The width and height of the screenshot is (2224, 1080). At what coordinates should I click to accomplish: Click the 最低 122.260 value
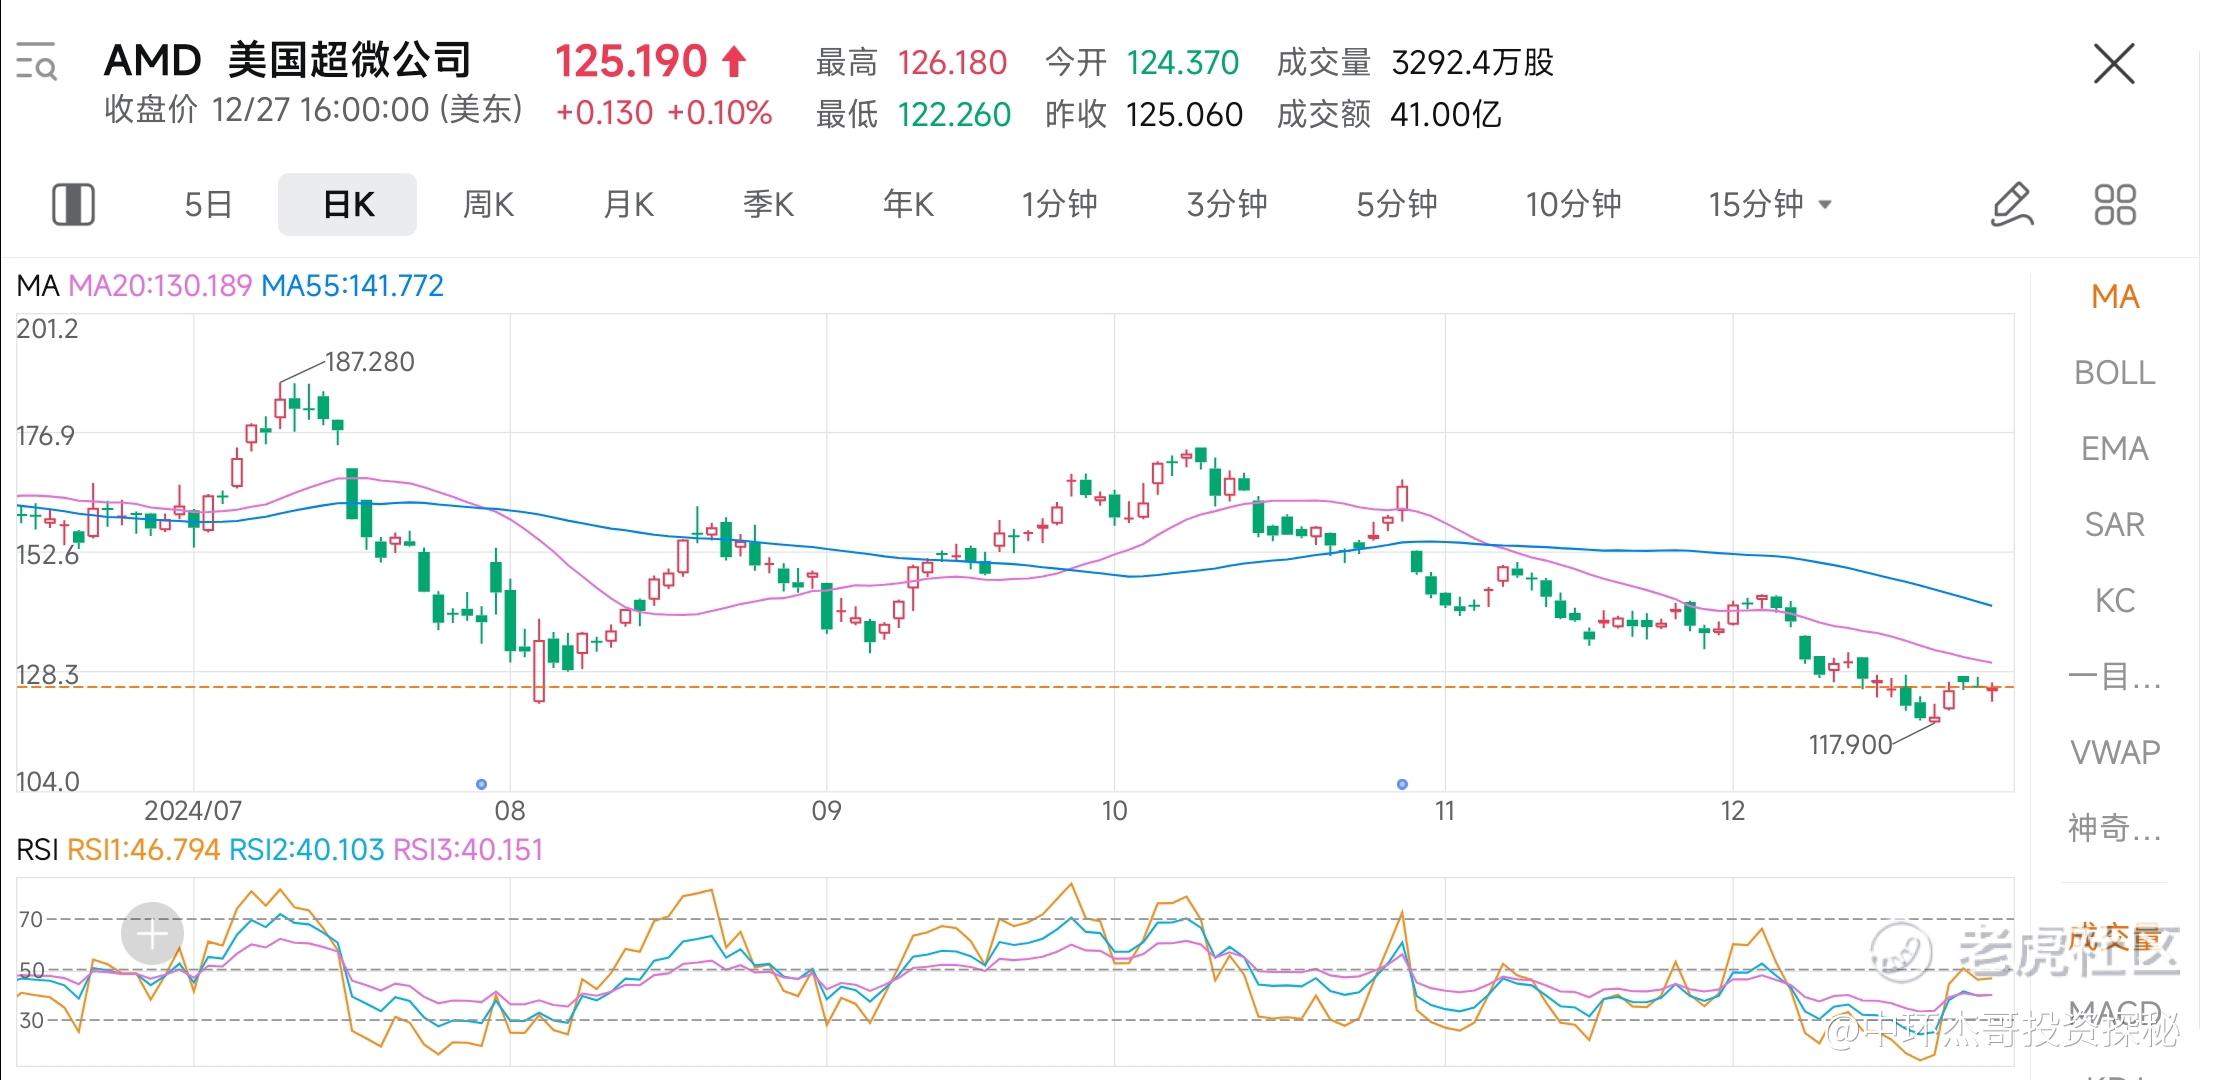[x=954, y=115]
